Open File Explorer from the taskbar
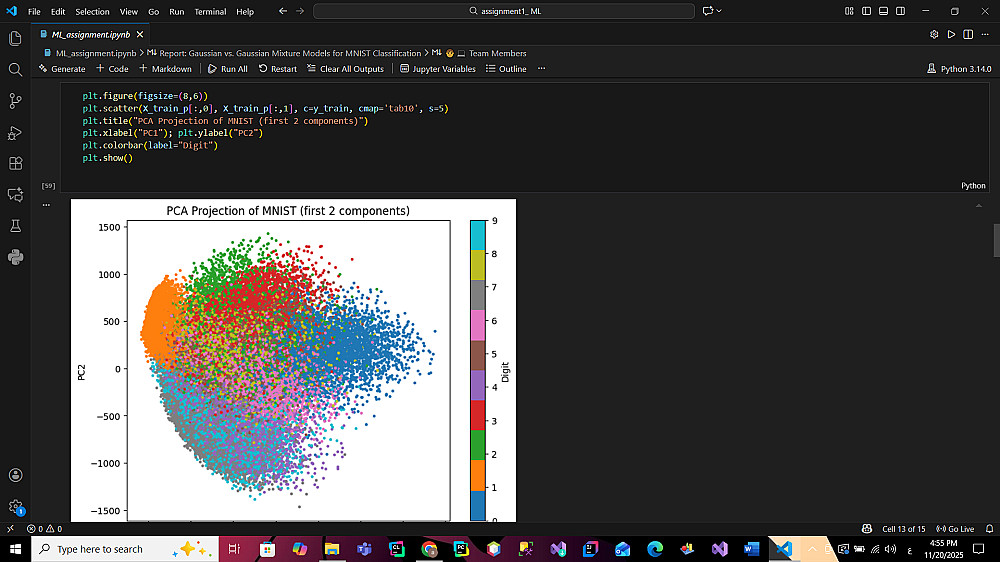The image size is (1000, 562). click(x=332, y=549)
